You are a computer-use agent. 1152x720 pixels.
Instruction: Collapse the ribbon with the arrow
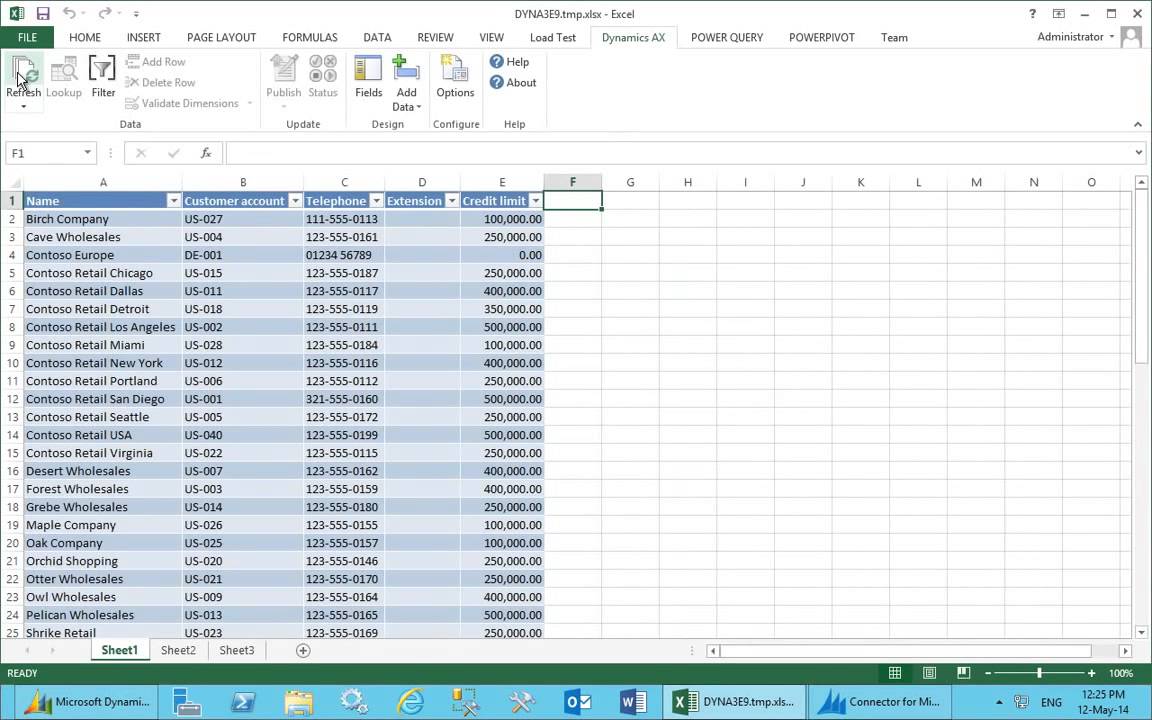pos(1137,124)
